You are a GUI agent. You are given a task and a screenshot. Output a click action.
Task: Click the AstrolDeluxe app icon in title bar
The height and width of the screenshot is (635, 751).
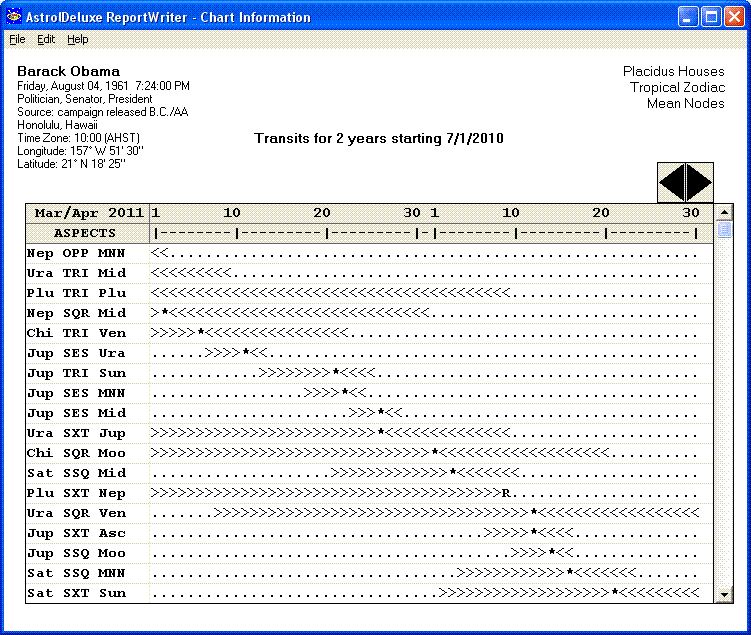coord(14,17)
